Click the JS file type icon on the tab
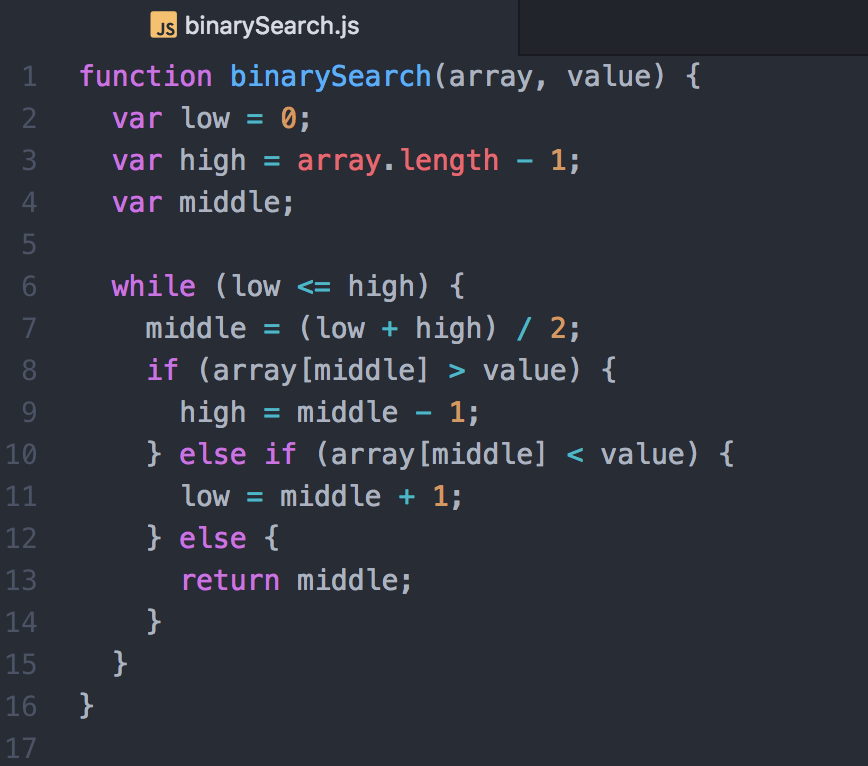 coord(166,26)
